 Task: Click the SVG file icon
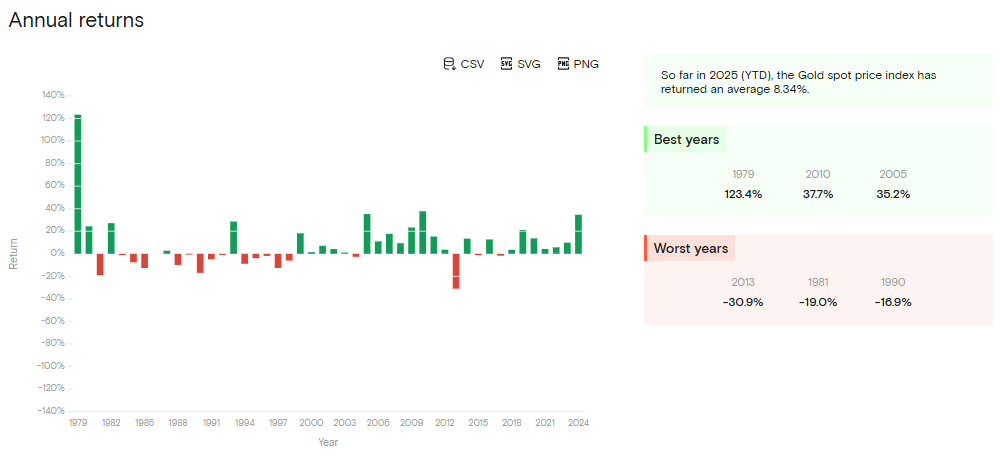(506, 64)
